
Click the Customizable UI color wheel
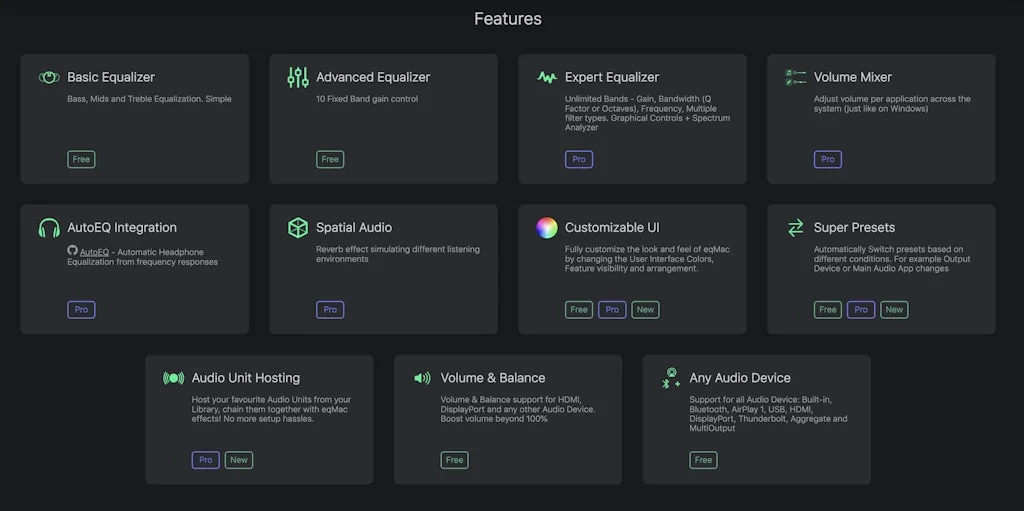pos(546,228)
